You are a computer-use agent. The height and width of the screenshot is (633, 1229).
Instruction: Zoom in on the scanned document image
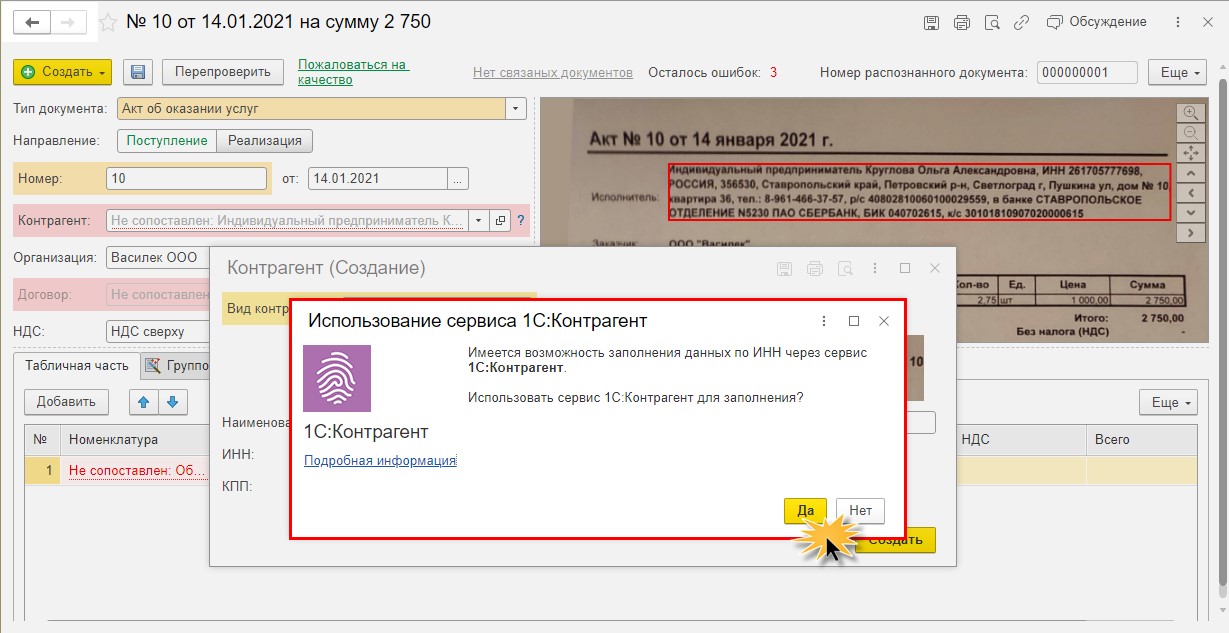coord(1190,112)
